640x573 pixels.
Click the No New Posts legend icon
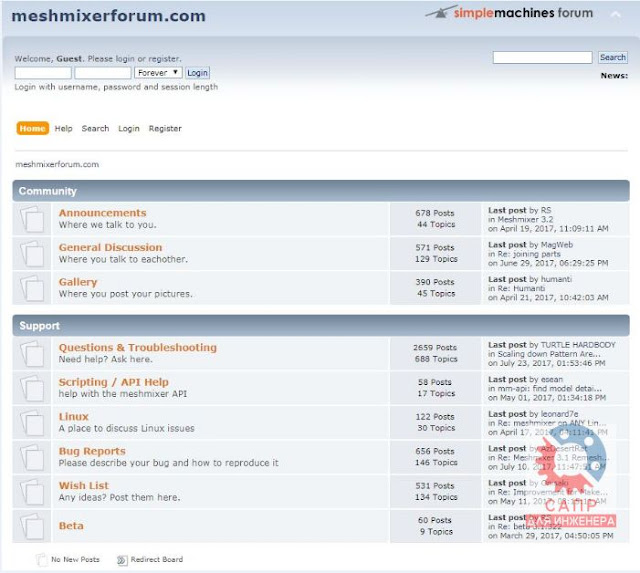pyautogui.click(x=41, y=560)
